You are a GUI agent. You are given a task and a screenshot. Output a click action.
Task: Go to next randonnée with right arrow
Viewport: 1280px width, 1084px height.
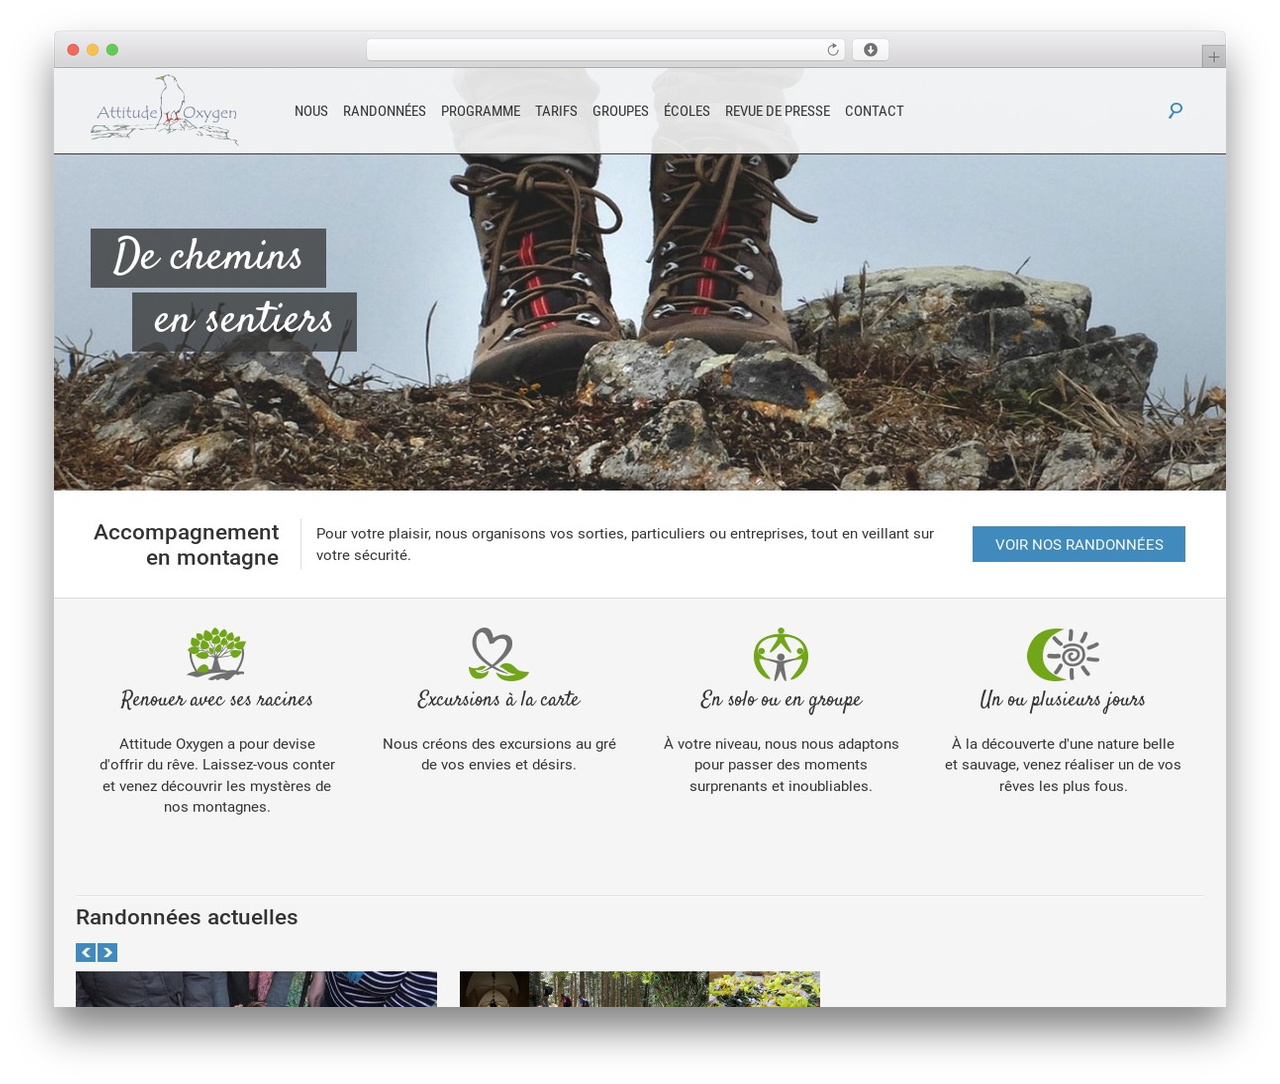pos(107,953)
